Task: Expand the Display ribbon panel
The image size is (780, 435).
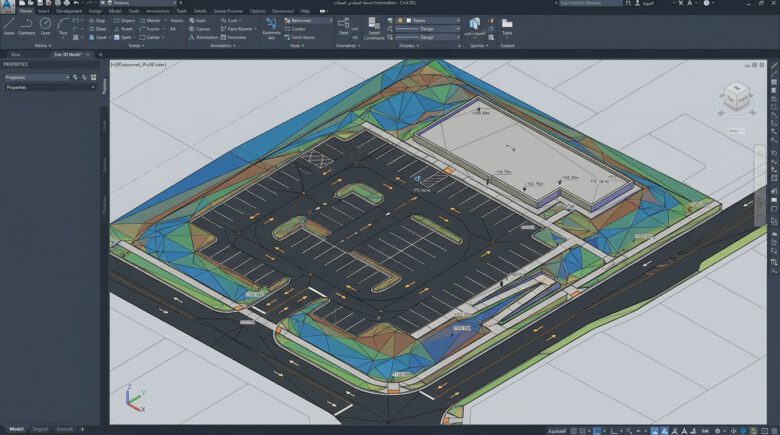Action: (409, 45)
